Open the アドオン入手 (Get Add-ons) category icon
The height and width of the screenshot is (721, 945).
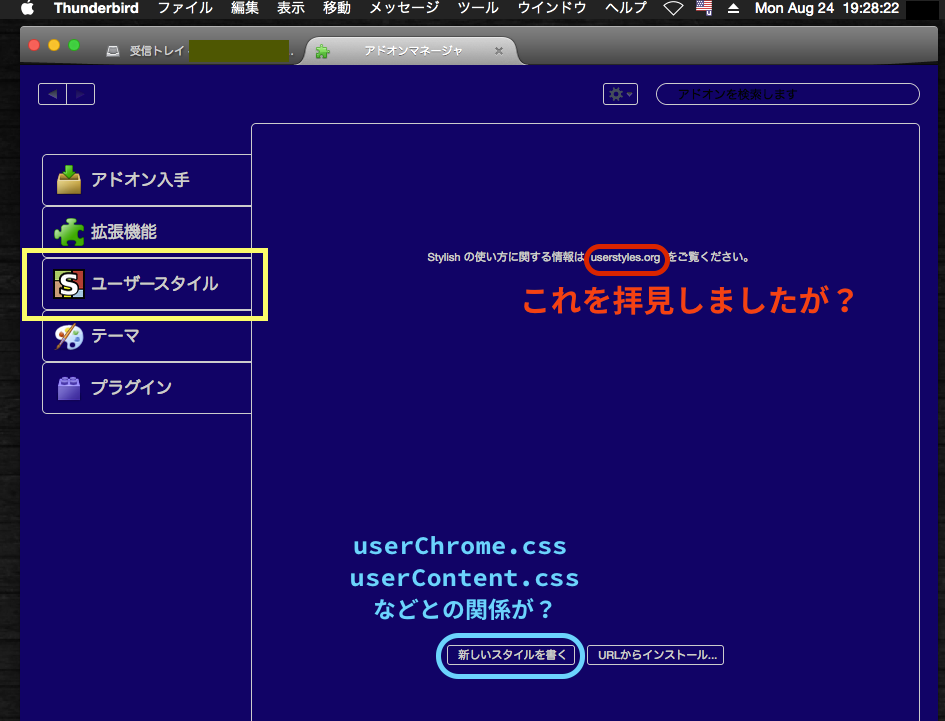tap(68, 179)
